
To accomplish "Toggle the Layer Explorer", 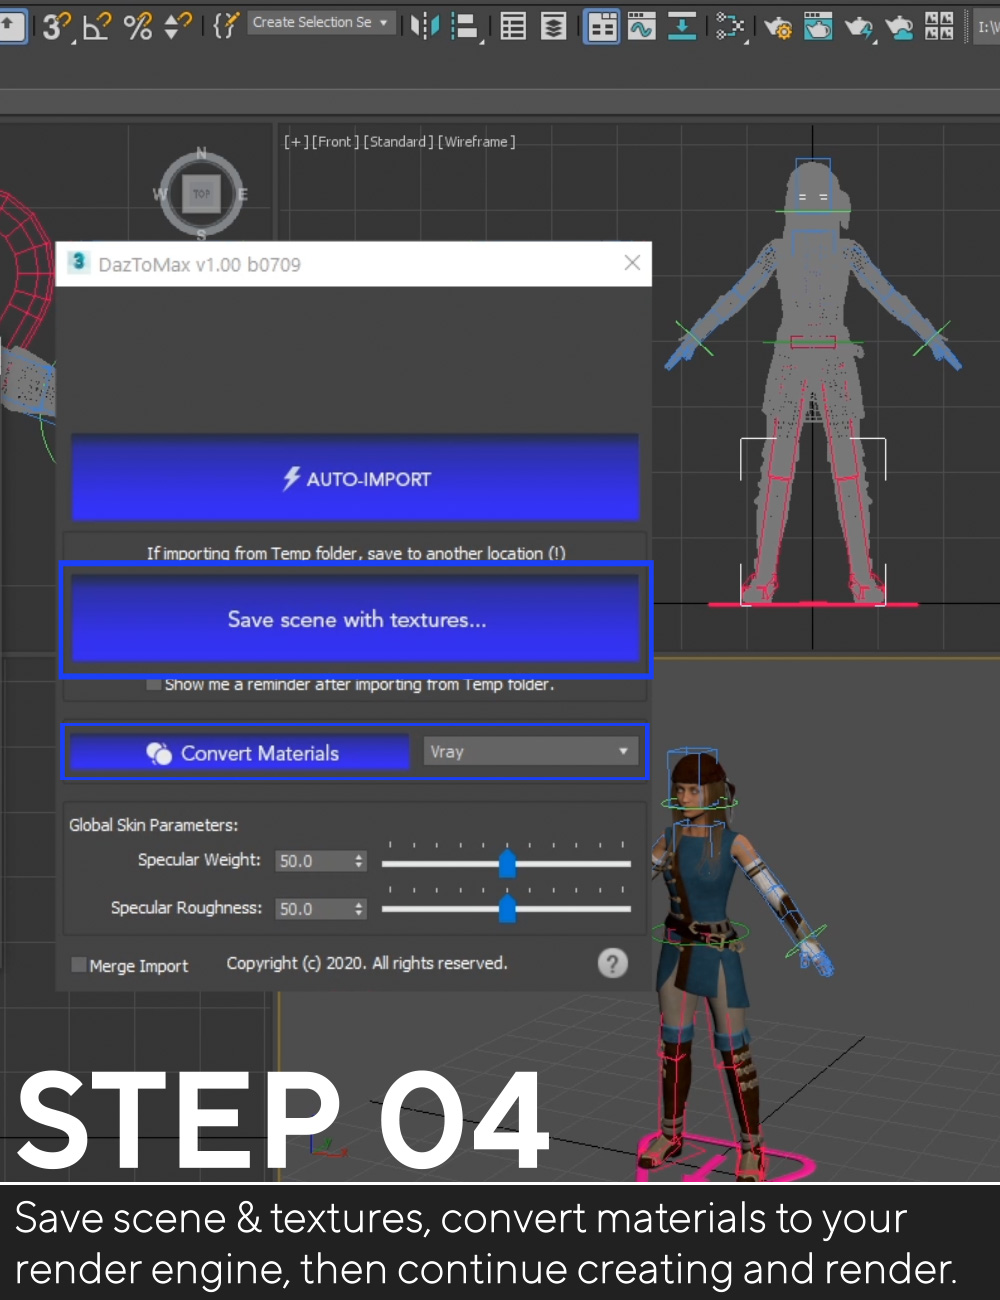I will click(x=553, y=26).
